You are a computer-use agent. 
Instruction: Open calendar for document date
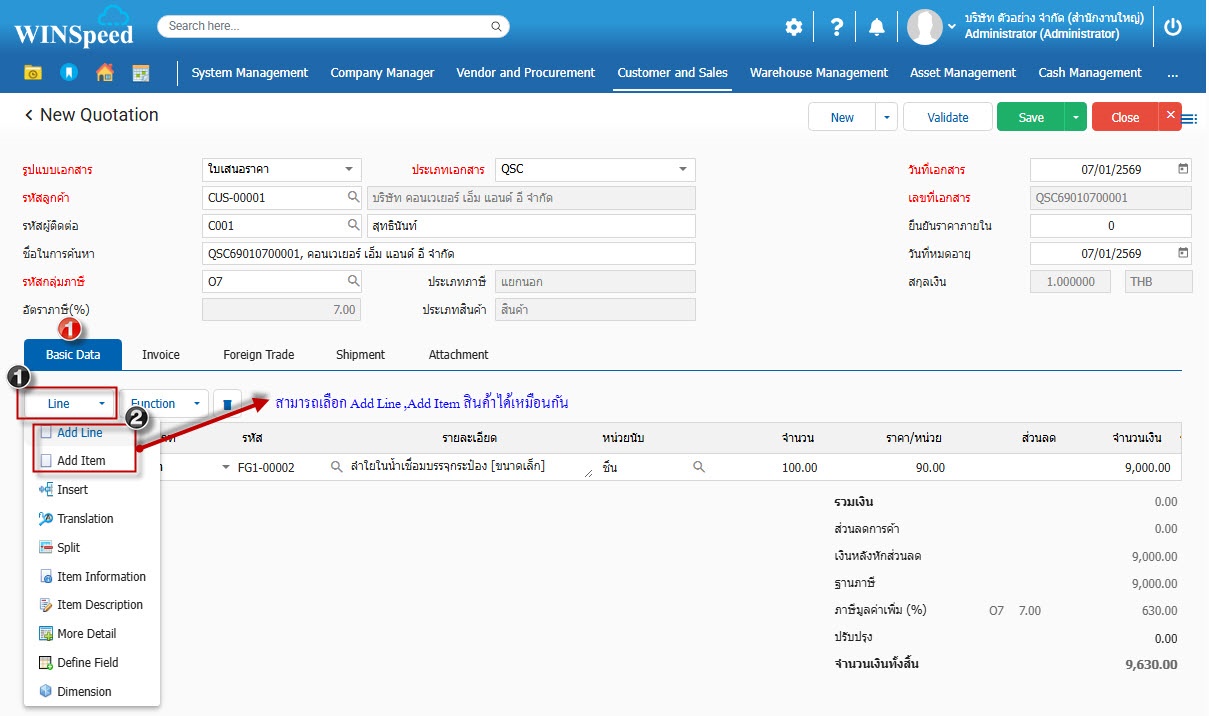point(1183,170)
